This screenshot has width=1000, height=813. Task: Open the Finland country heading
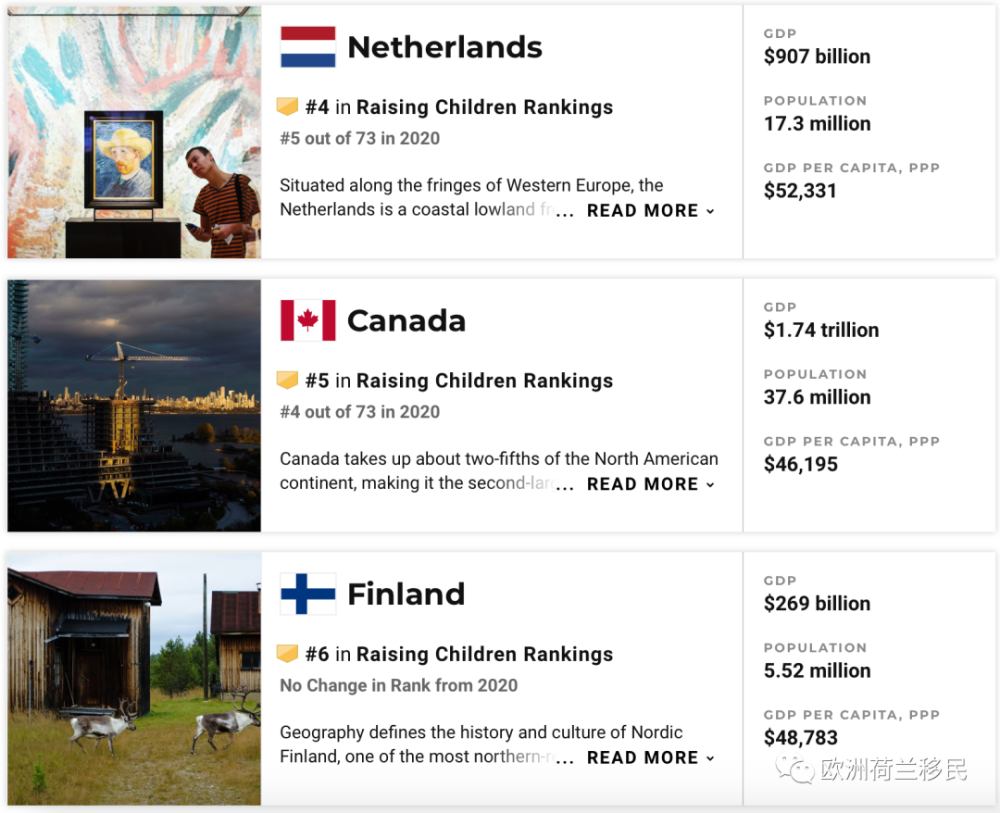(406, 594)
